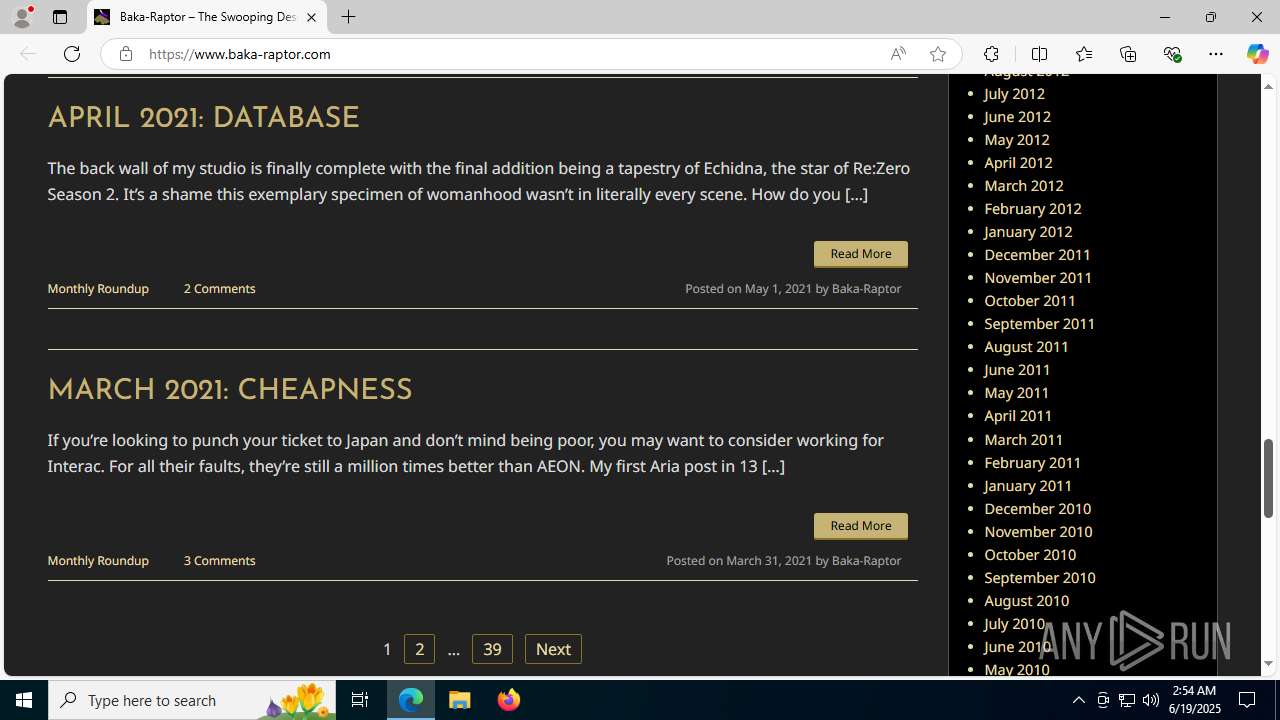Image resolution: width=1280 pixels, height=720 pixels.
Task: Open the August 2011 archive
Action: [x=1026, y=346]
